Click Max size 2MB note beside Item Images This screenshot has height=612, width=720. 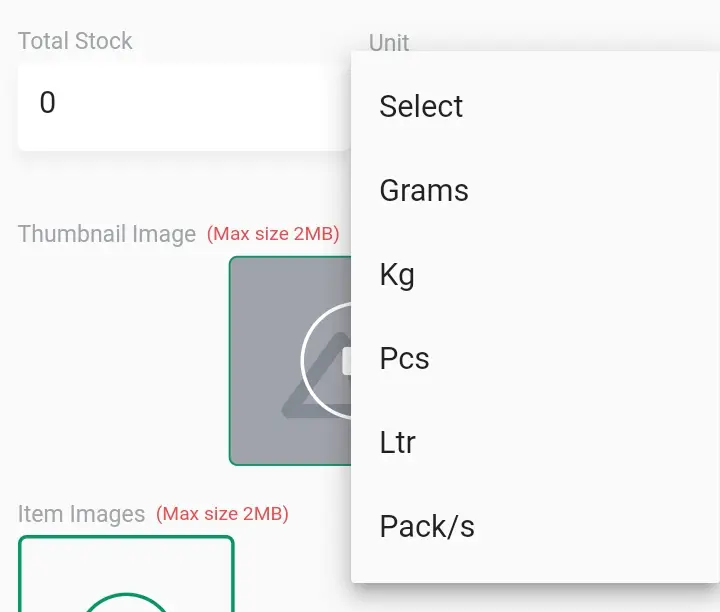coord(222,514)
